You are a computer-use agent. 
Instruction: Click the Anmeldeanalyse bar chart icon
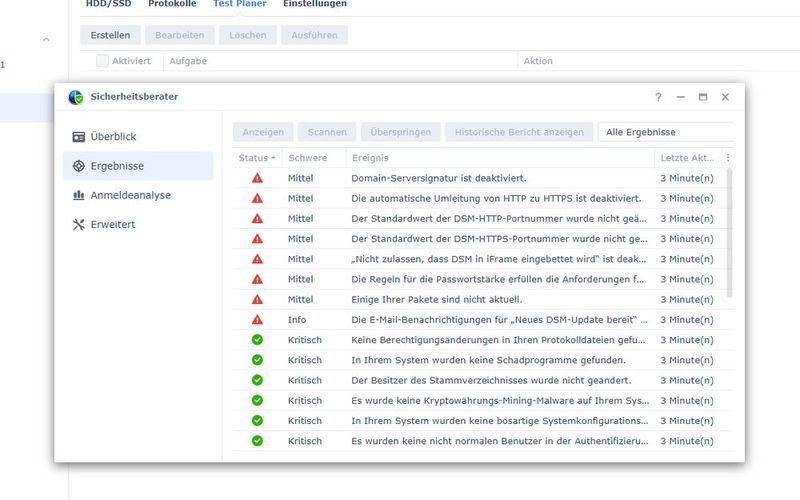coord(79,195)
